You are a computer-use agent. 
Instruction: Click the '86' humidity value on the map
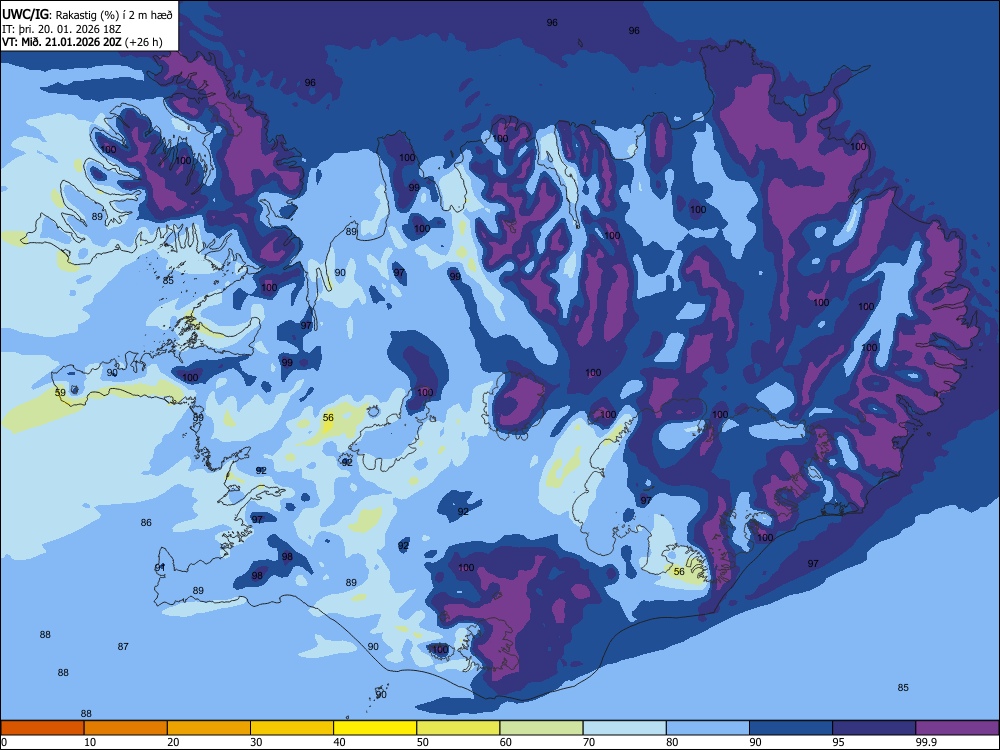pos(146,523)
